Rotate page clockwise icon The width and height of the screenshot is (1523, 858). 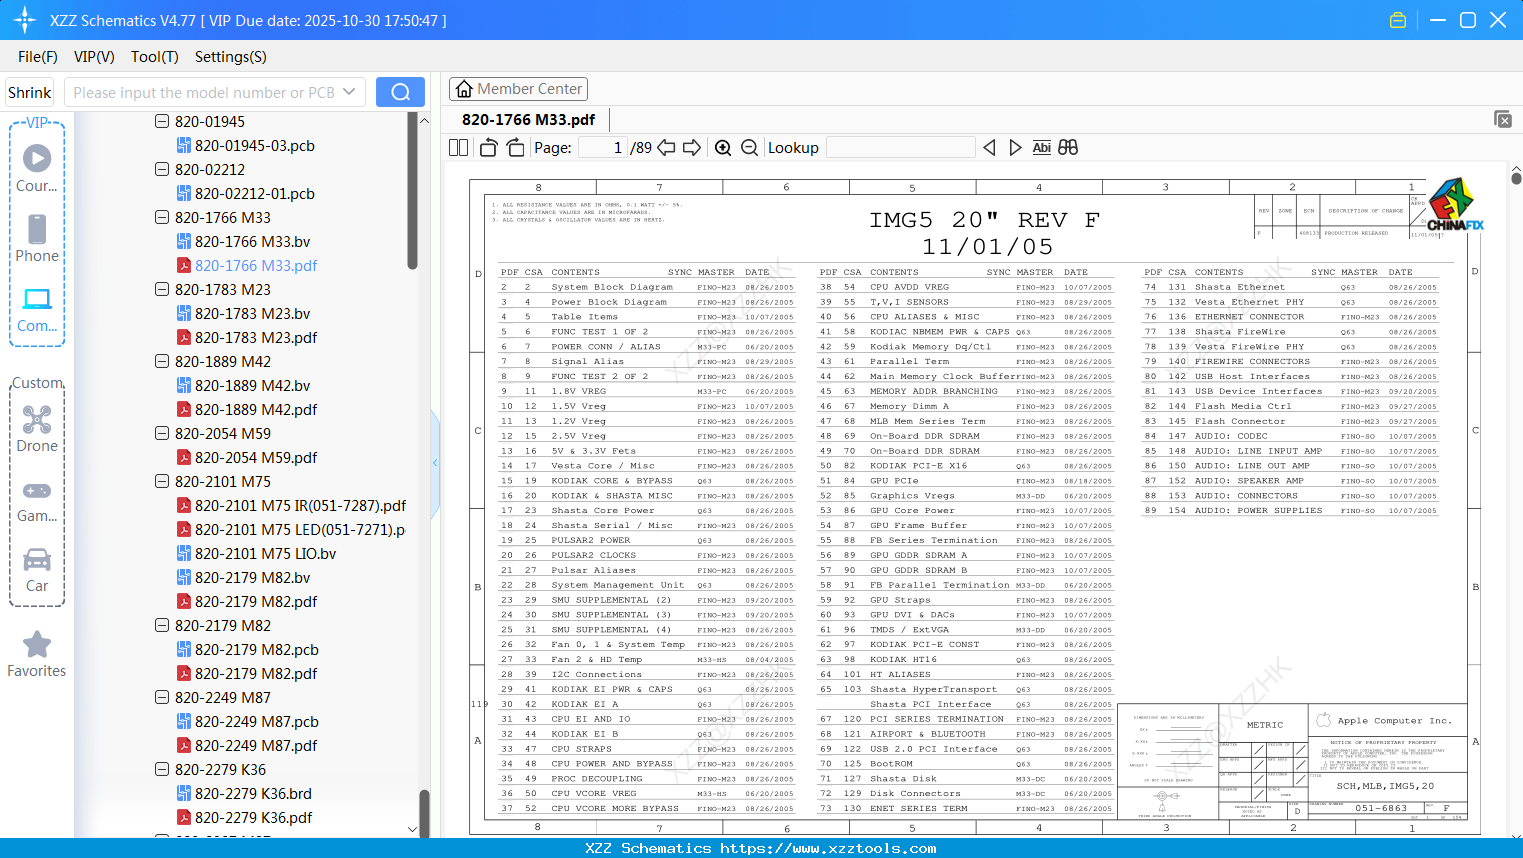pos(515,147)
